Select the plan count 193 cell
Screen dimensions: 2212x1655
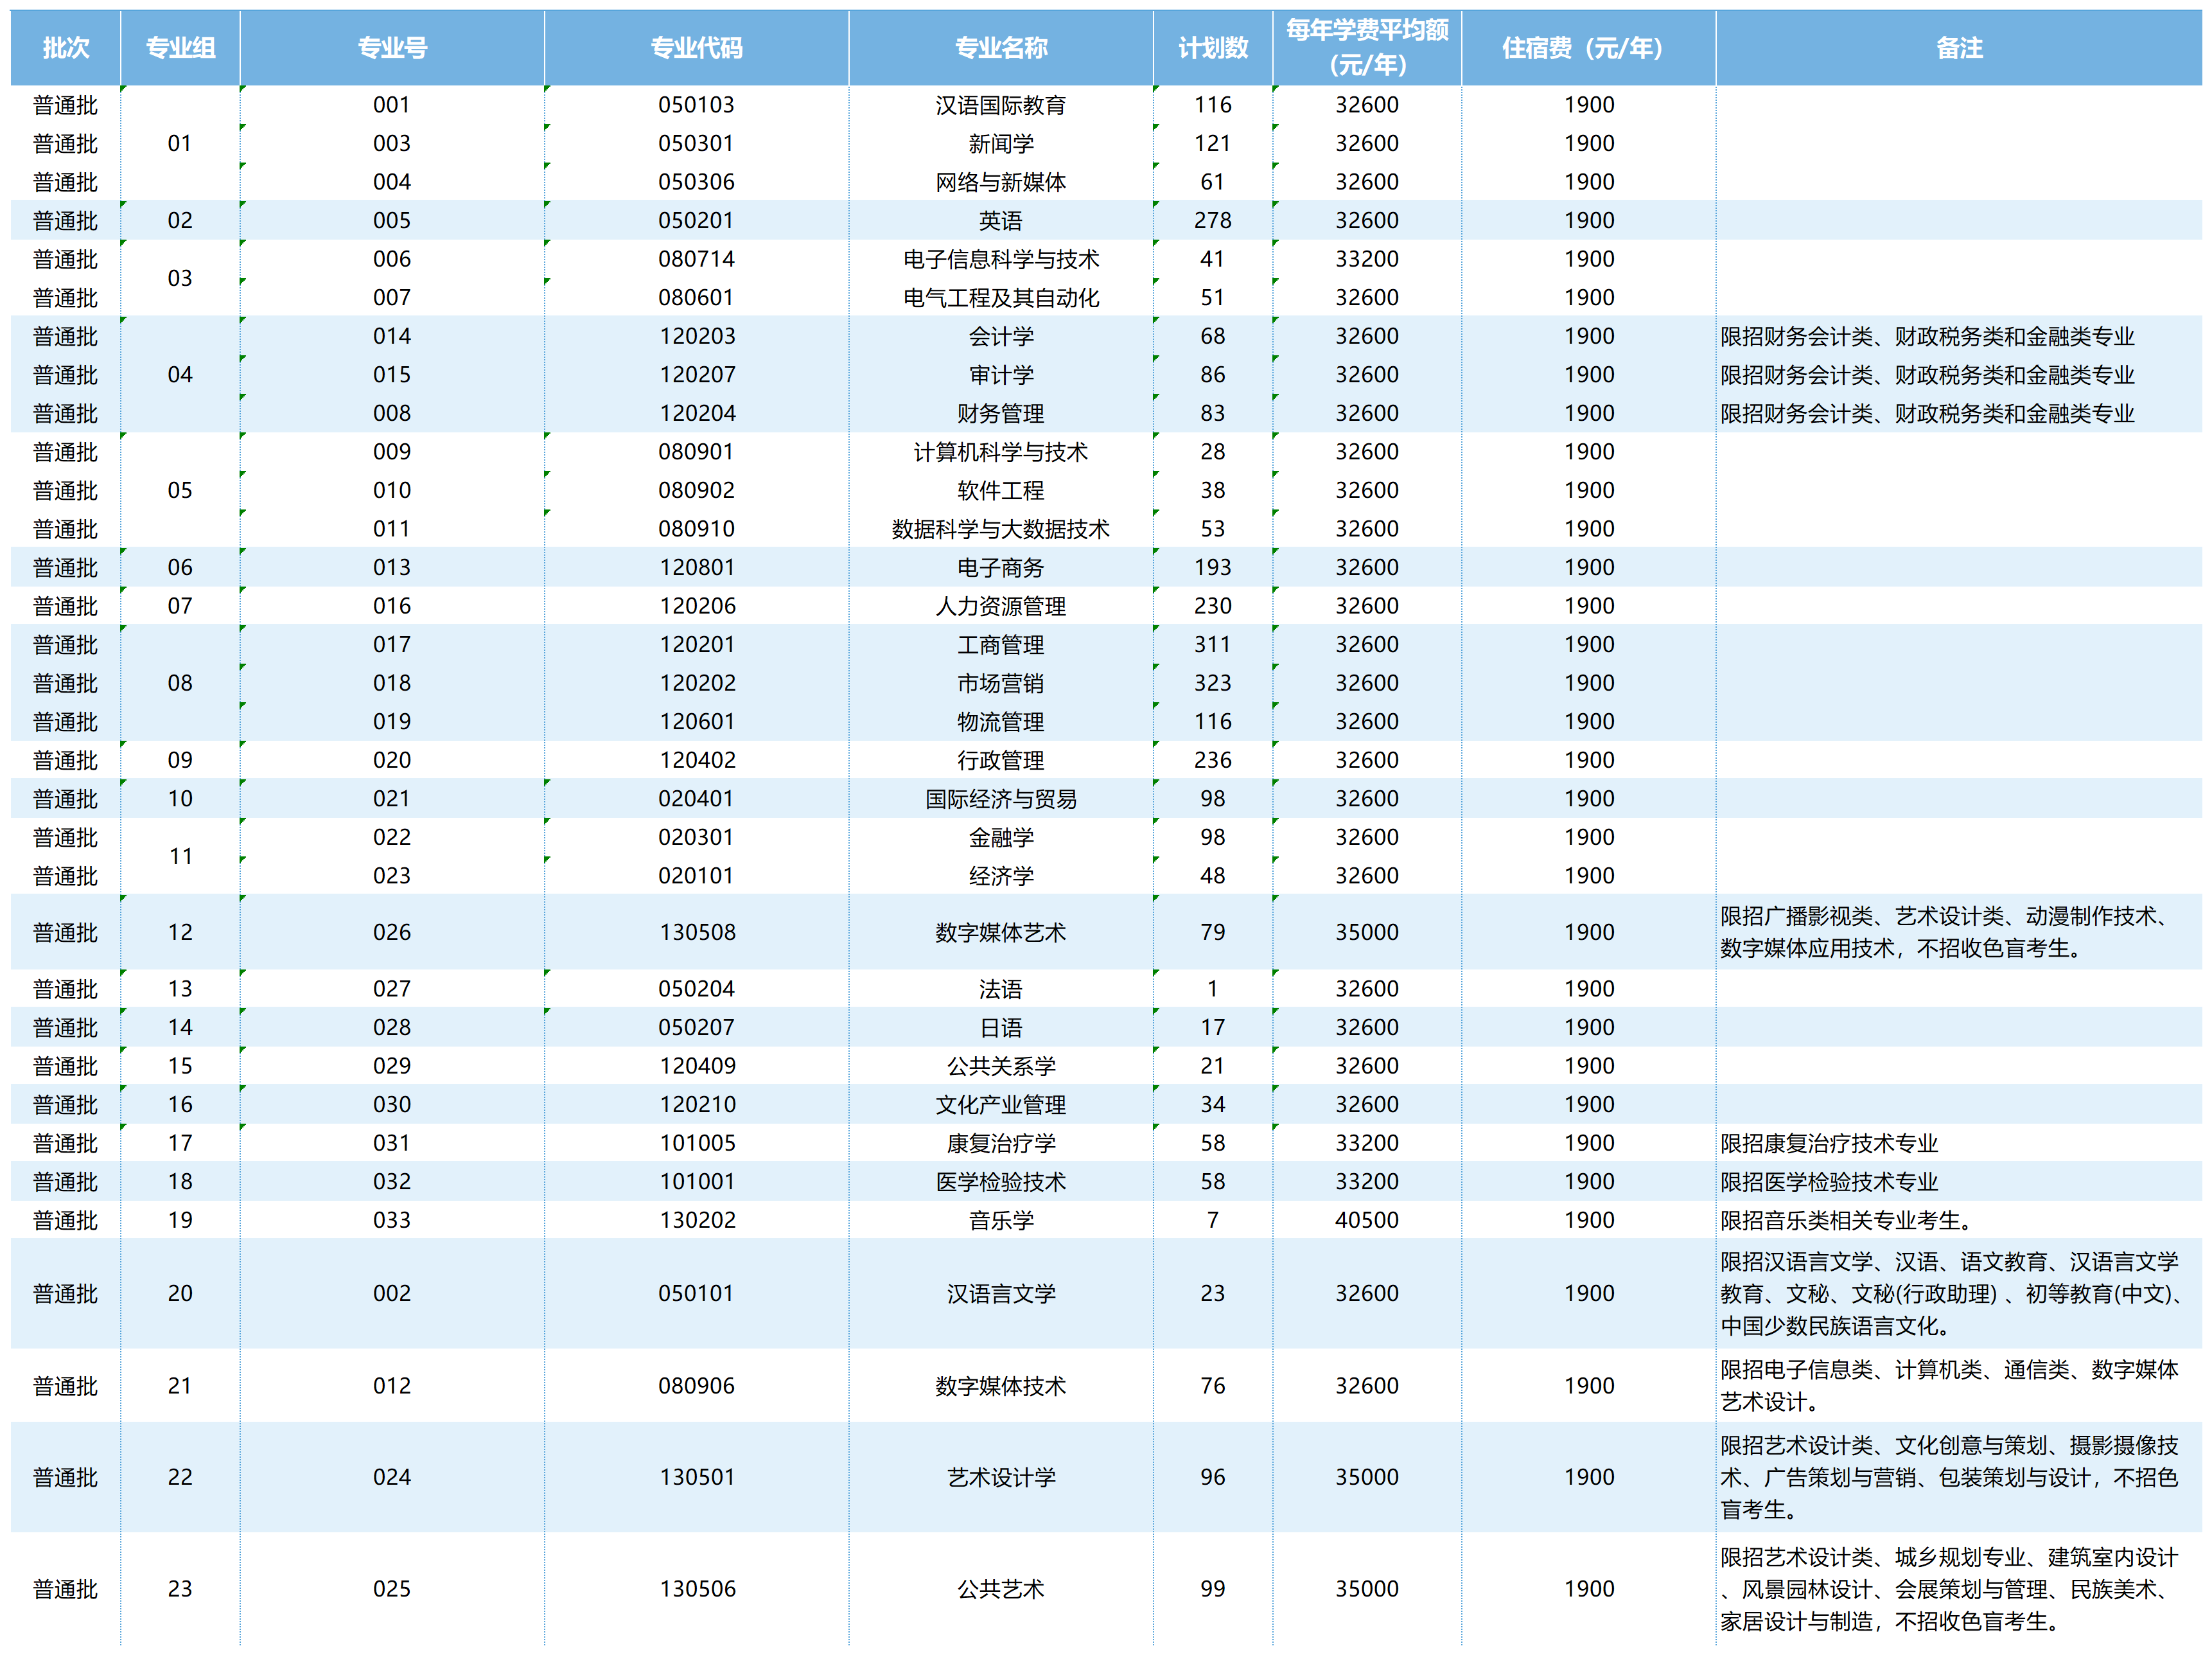tap(1213, 567)
